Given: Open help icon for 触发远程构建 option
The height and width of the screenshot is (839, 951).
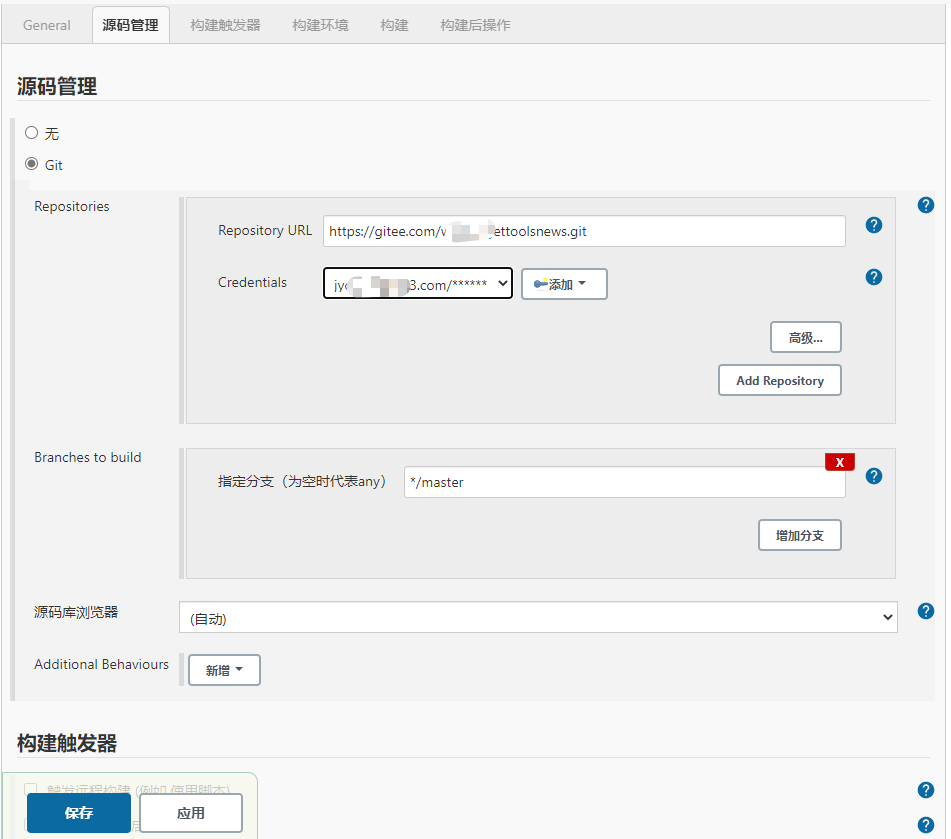Looking at the screenshot, I should click(926, 790).
